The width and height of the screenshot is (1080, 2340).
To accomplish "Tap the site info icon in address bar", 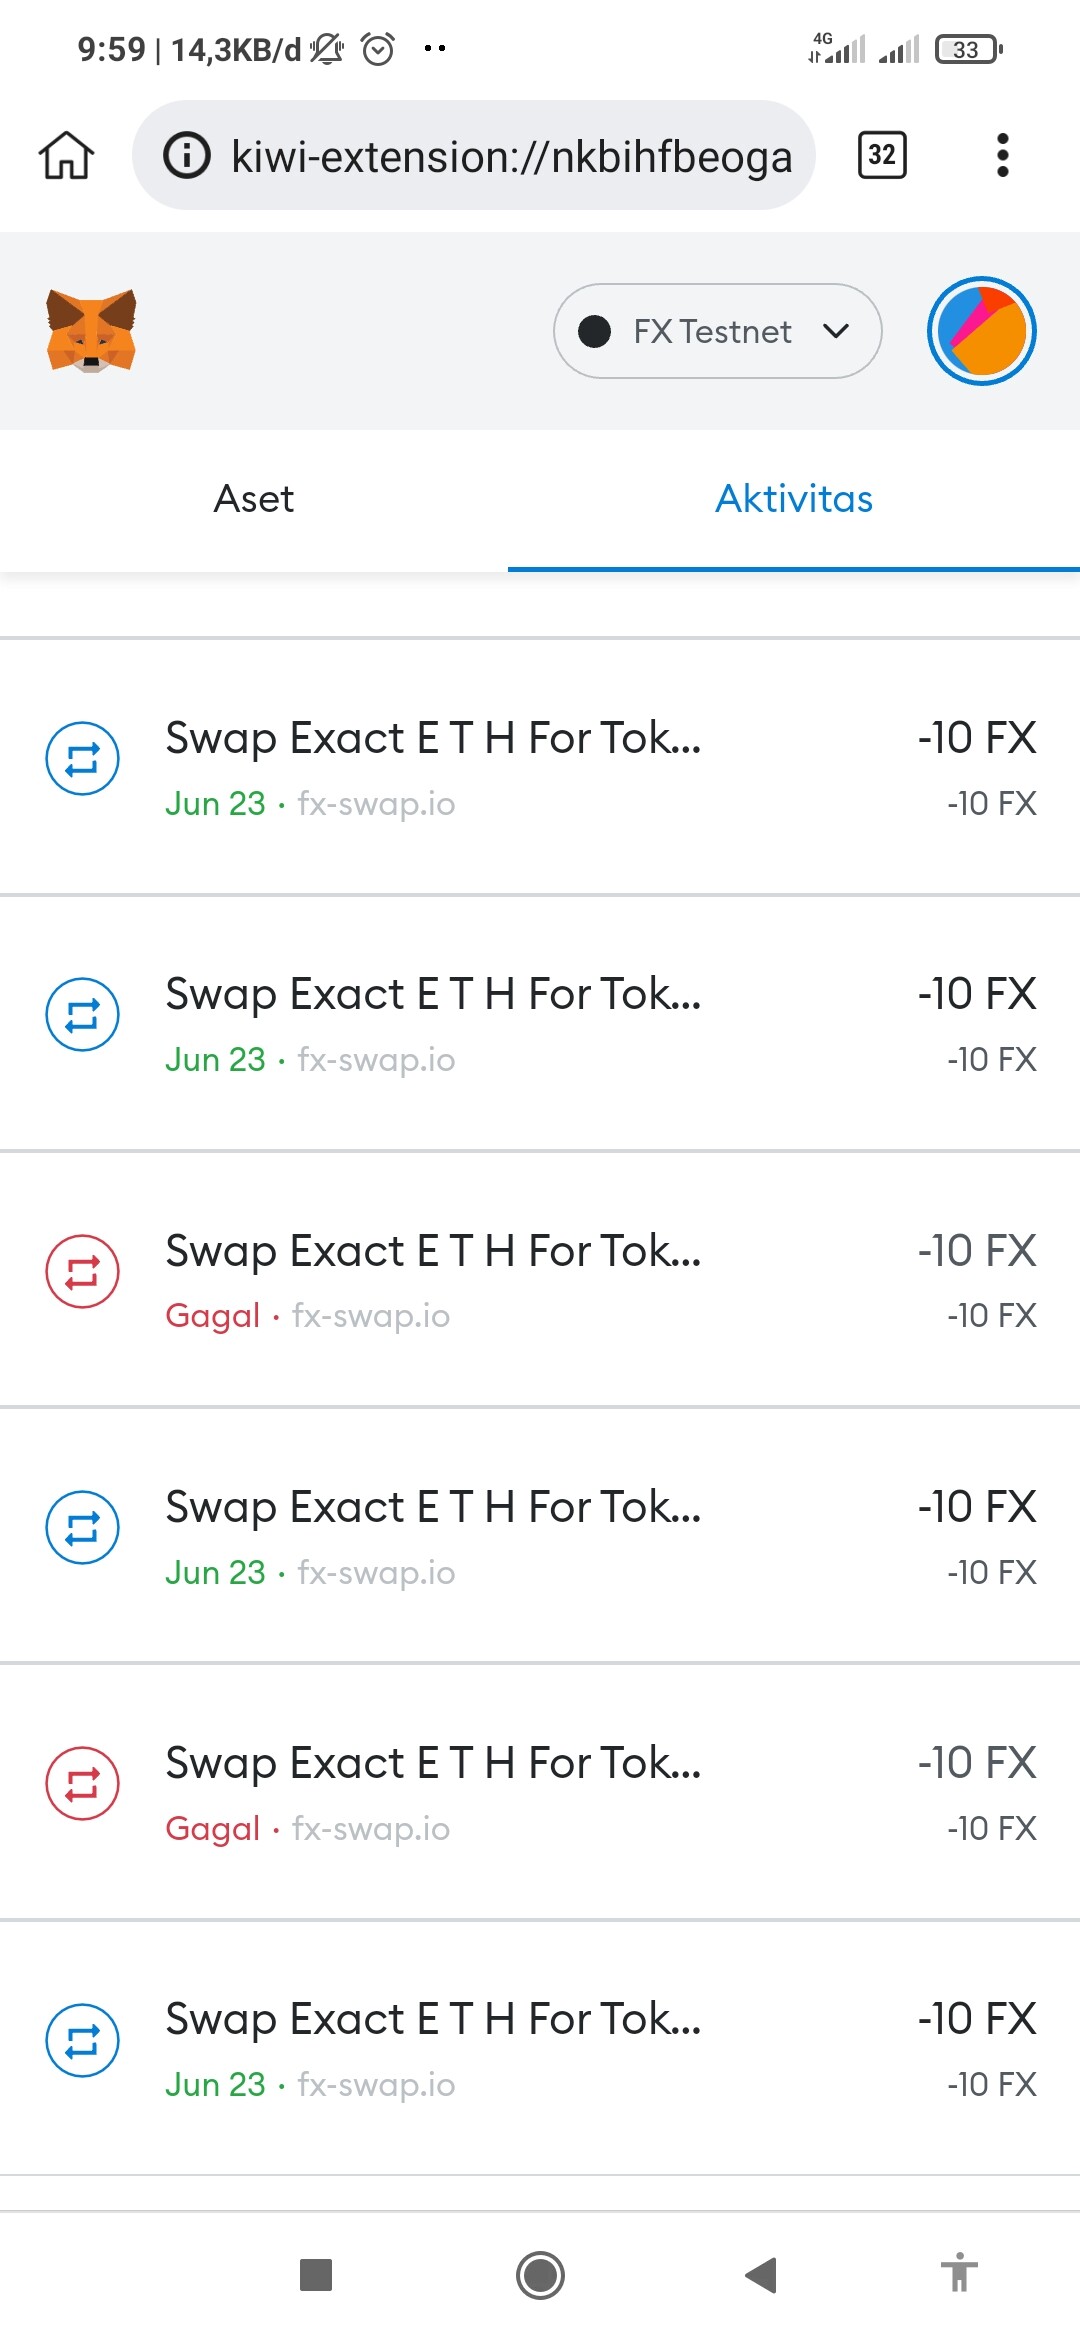I will tap(187, 156).
